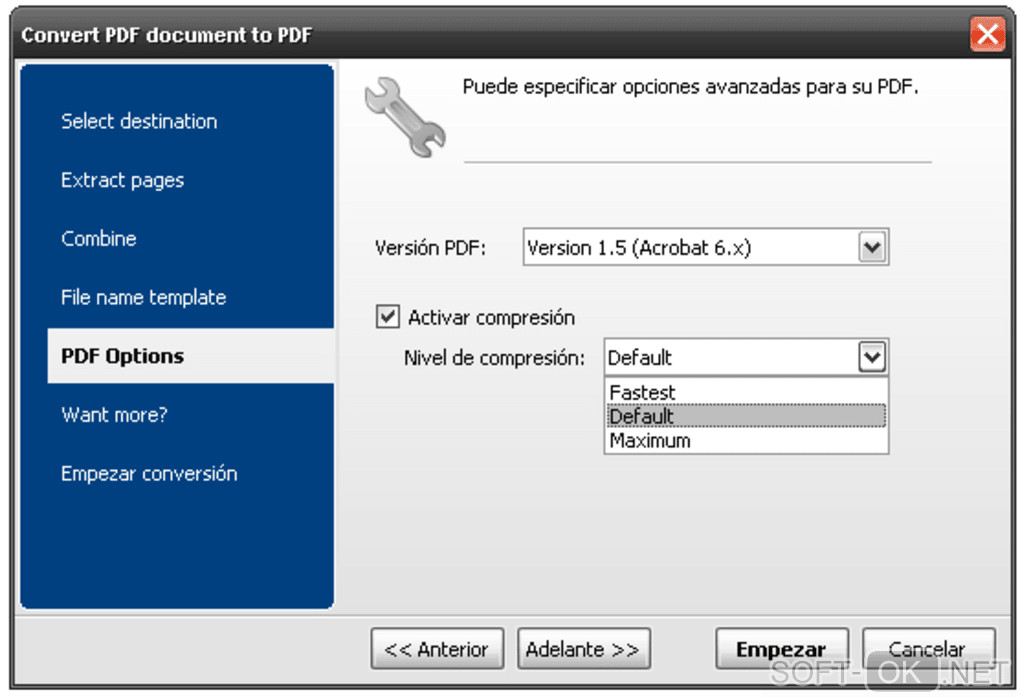This screenshot has height=697, width=1020.
Task: Pick Maximum compression level
Action: 650,440
